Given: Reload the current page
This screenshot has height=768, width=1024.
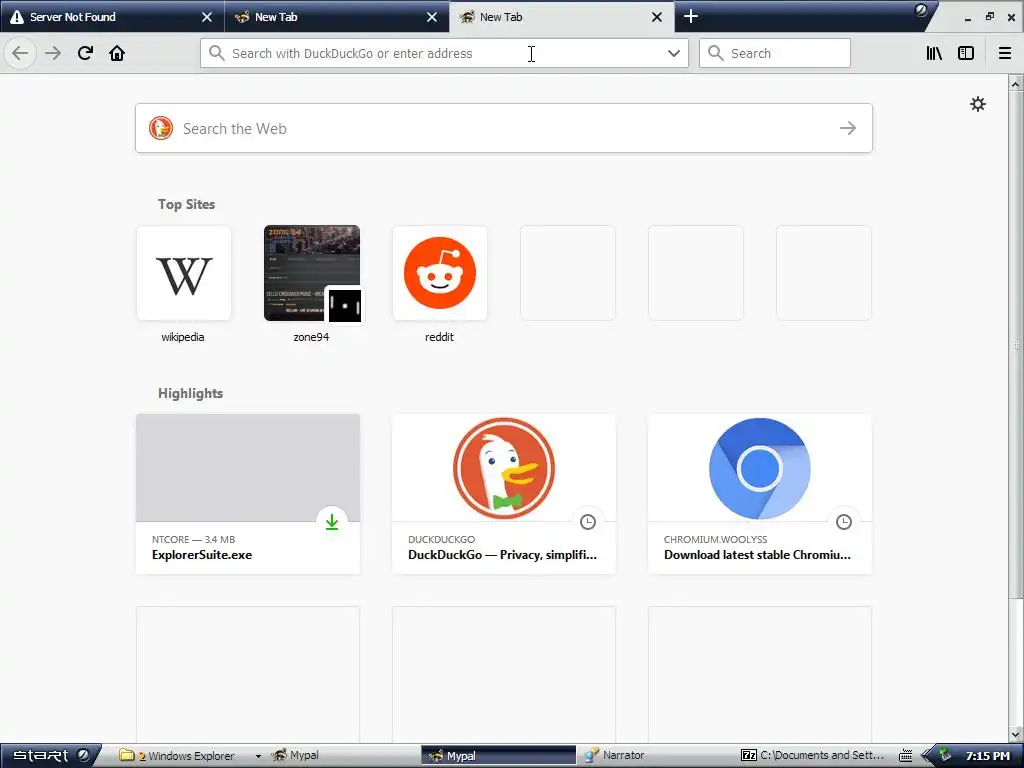Looking at the screenshot, I should (85, 53).
